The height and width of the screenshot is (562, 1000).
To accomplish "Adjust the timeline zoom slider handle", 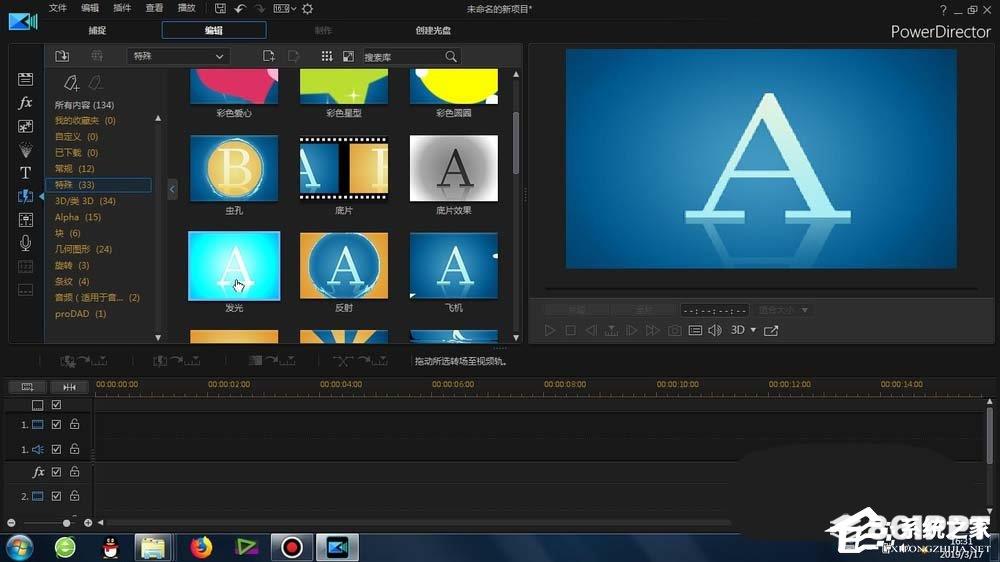I will pyautogui.click(x=66, y=523).
